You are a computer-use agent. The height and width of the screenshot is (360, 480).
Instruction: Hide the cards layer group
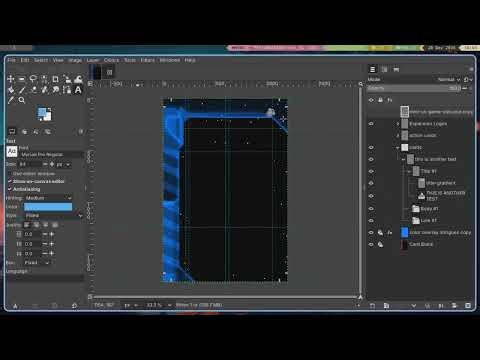coord(371,147)
